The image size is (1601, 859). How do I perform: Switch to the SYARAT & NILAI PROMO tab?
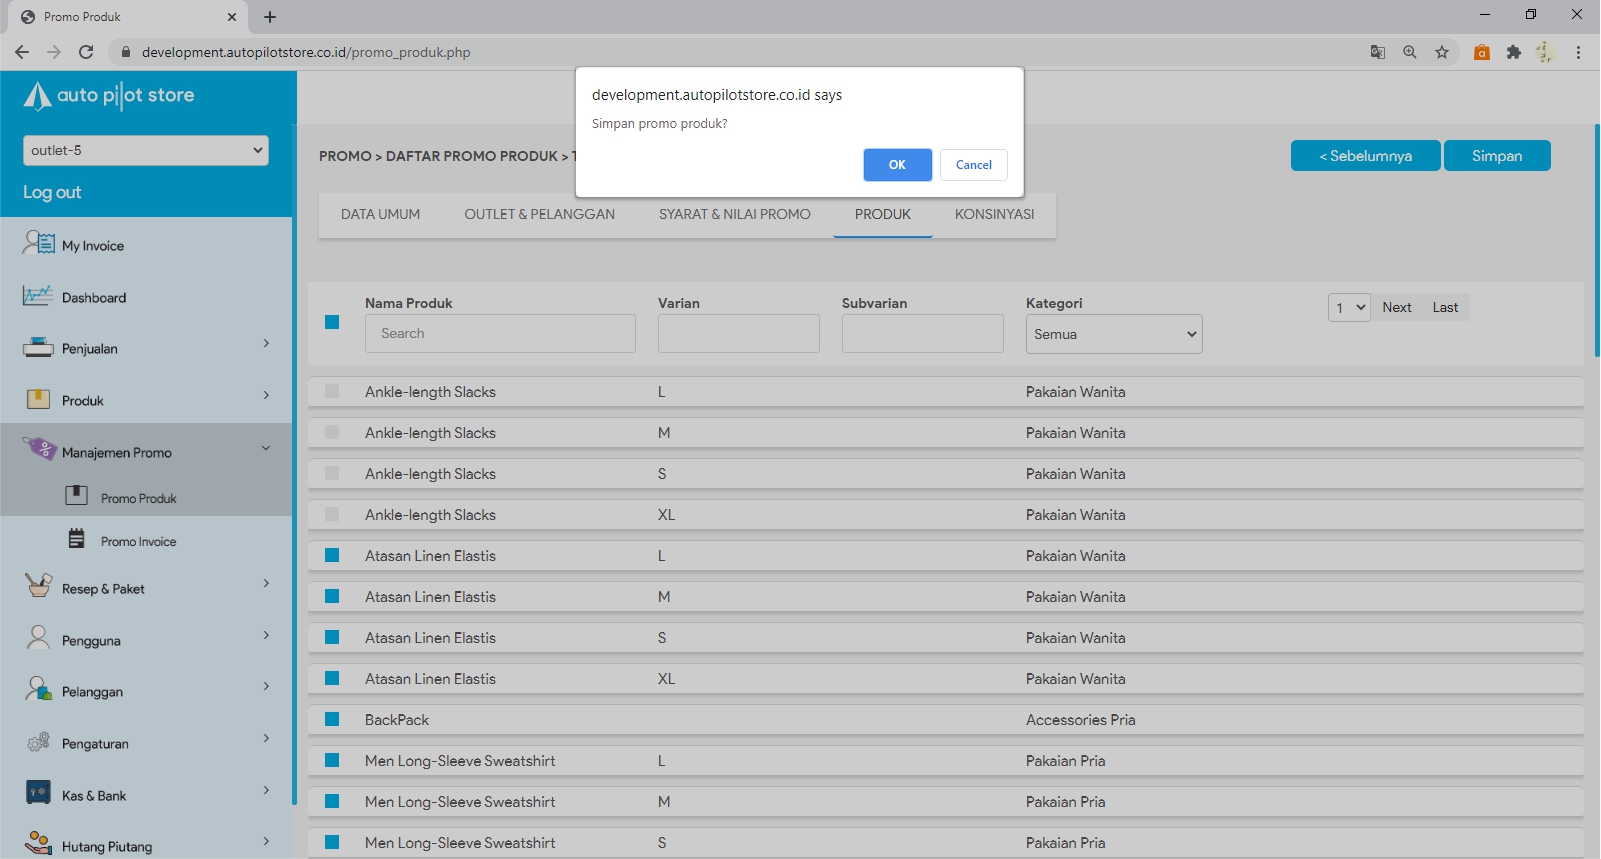click(x=734, y=214)
